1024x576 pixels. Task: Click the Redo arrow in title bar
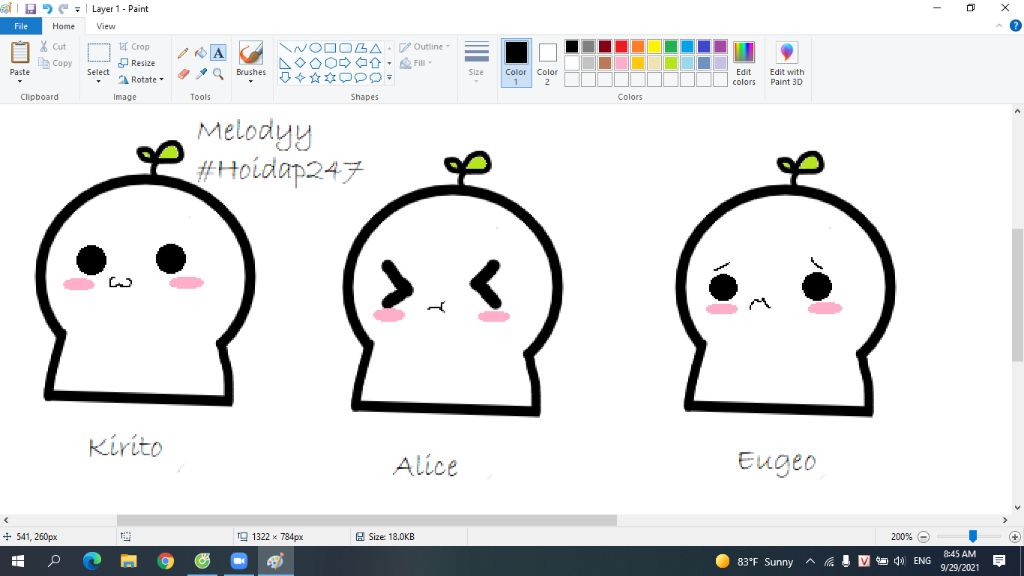63,8
